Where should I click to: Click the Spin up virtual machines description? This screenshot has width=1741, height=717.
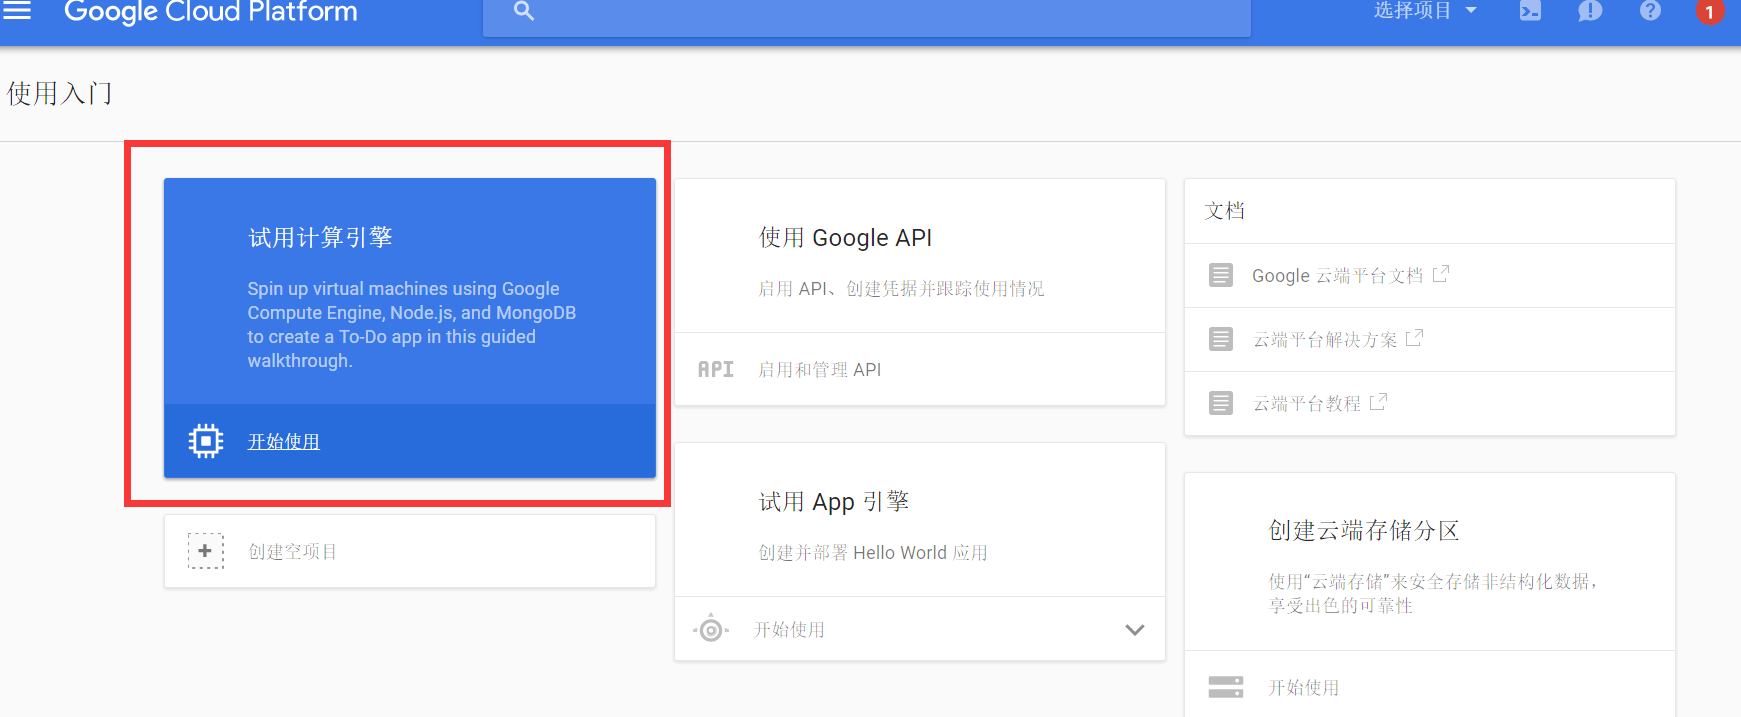coord(412,324)
